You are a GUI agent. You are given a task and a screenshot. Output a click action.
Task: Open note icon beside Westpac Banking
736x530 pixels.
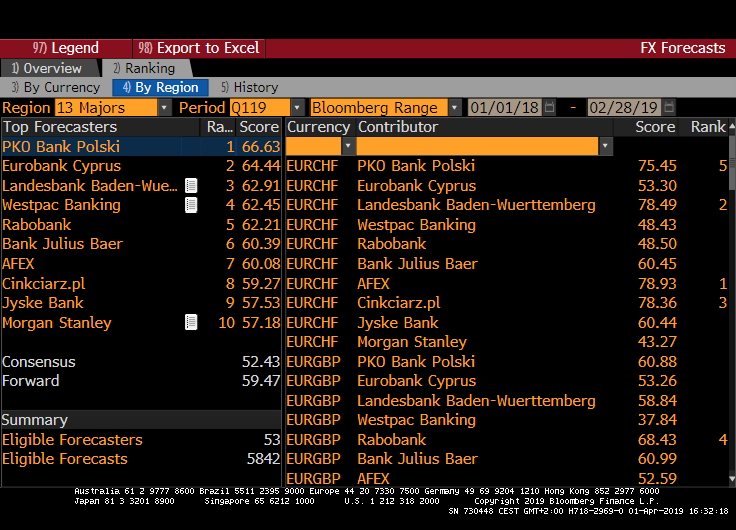191,205
